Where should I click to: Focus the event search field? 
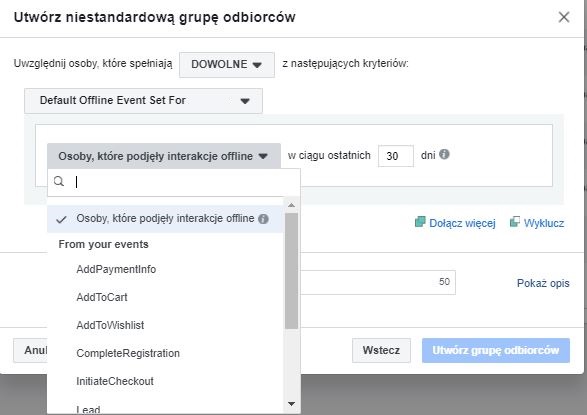[x=174, y=182]
